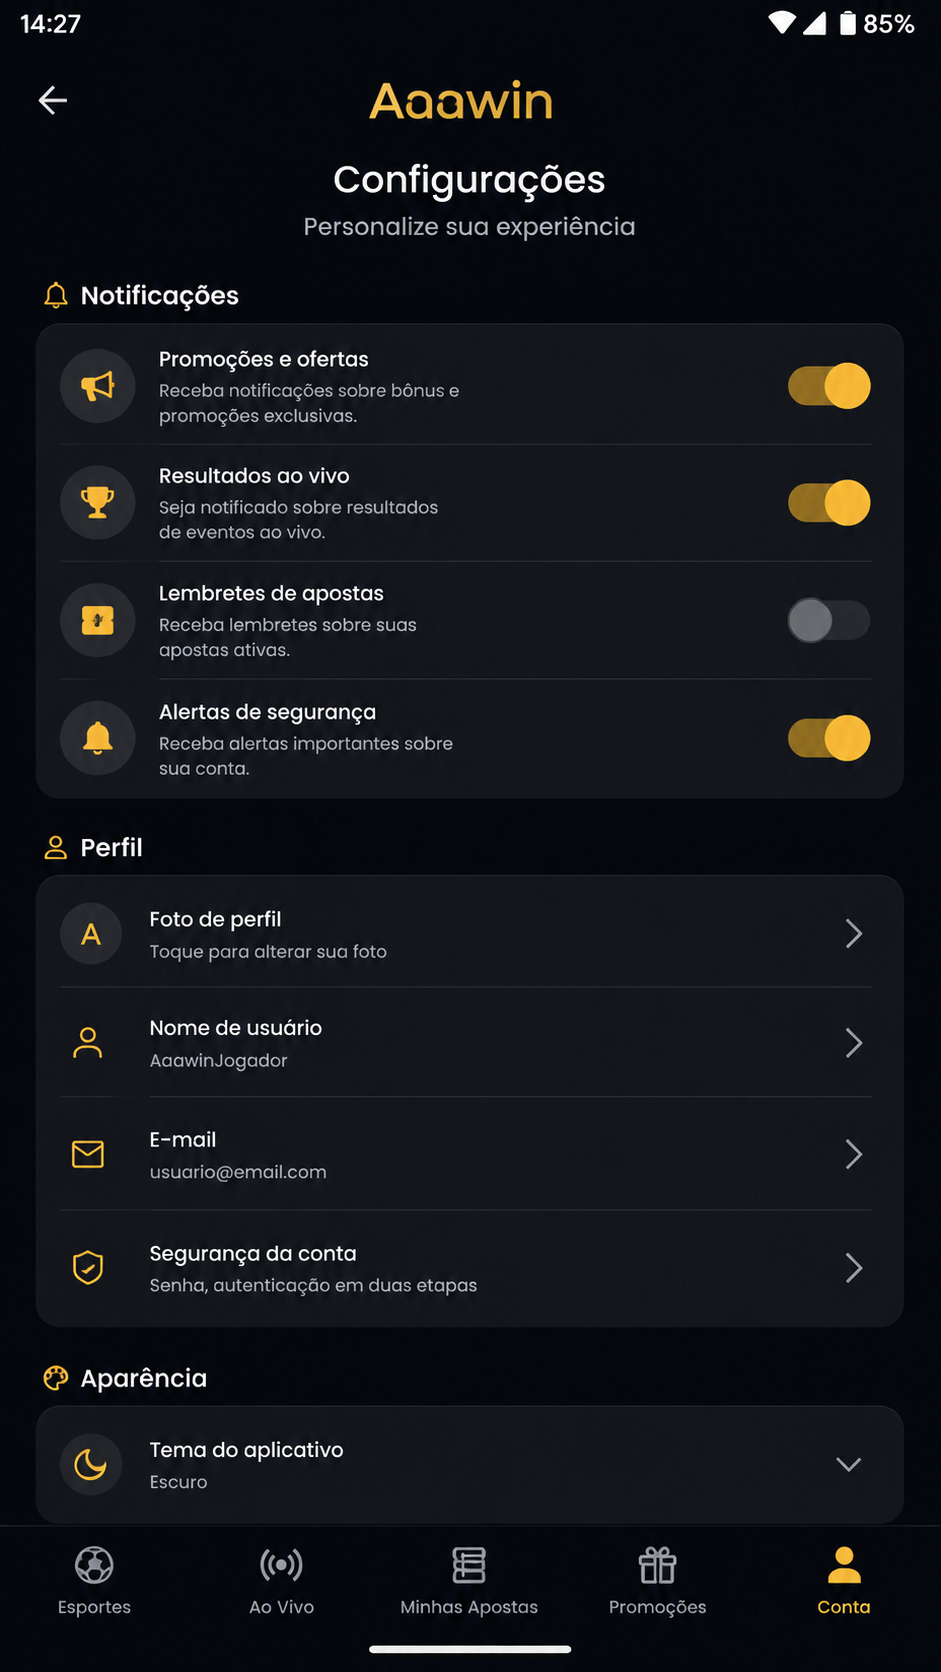The image size is (941, 1672).
Task: Open Nome de usuário chevron arrow
Action: [x=854, y=1043]
